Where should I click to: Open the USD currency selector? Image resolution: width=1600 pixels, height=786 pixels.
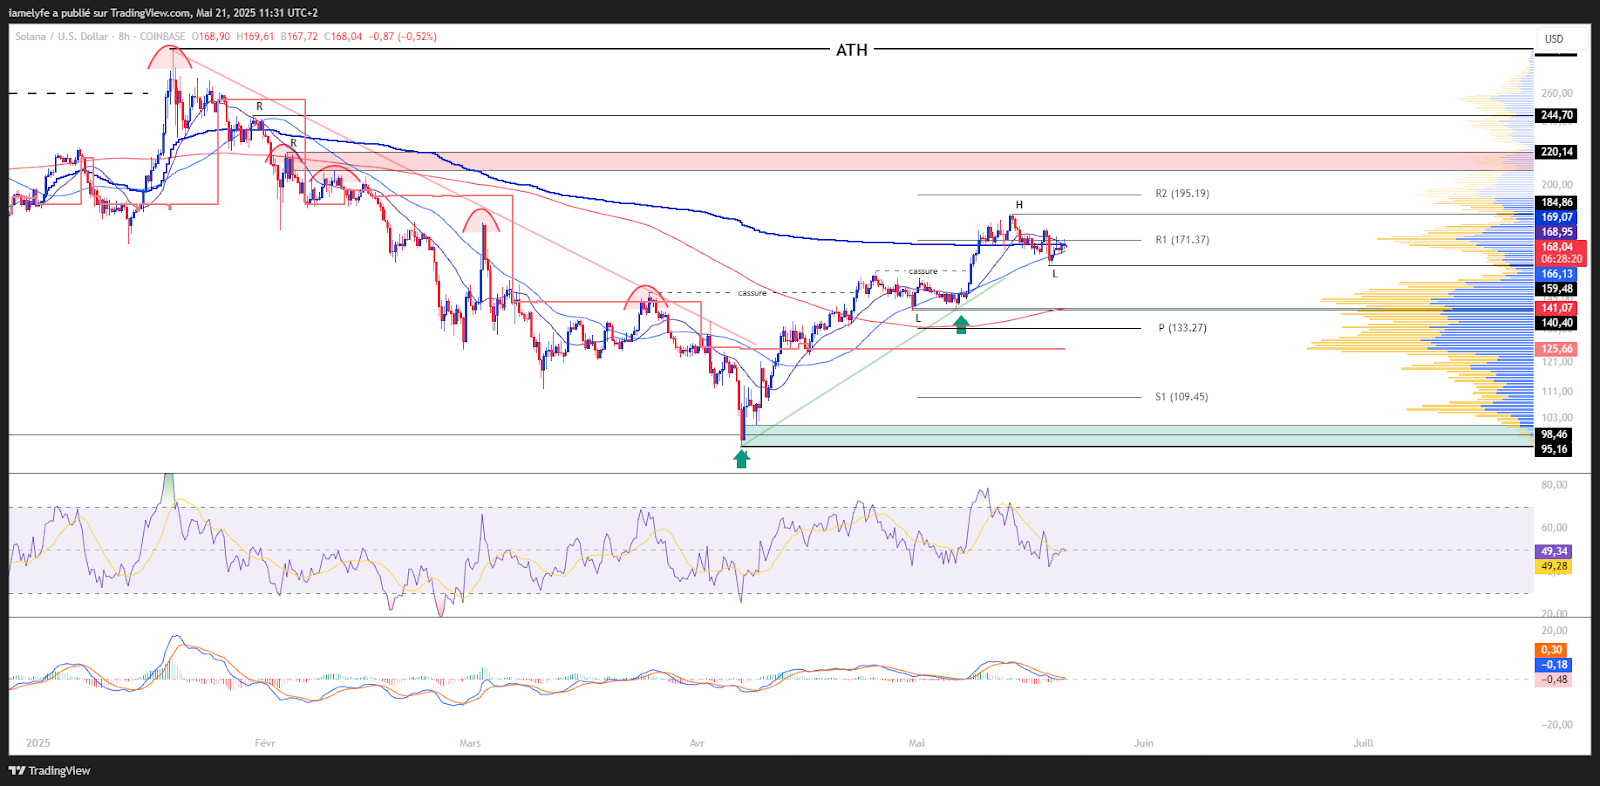click(1554, 39)
